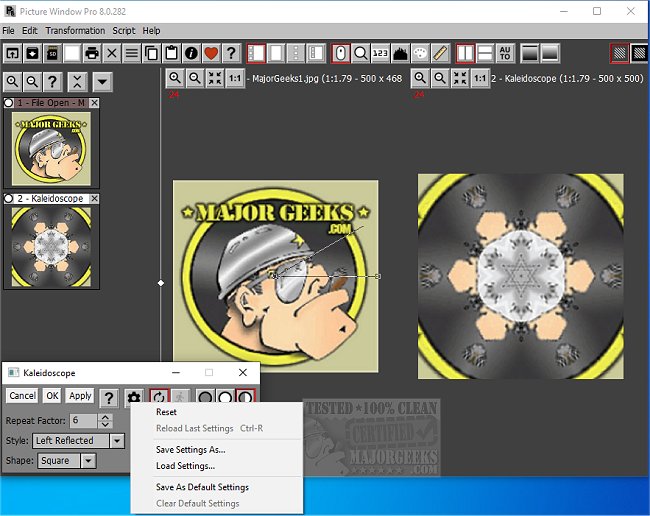Click the clipboard paste icon
This screenshot has width=650, height=516.
[172, 53]
